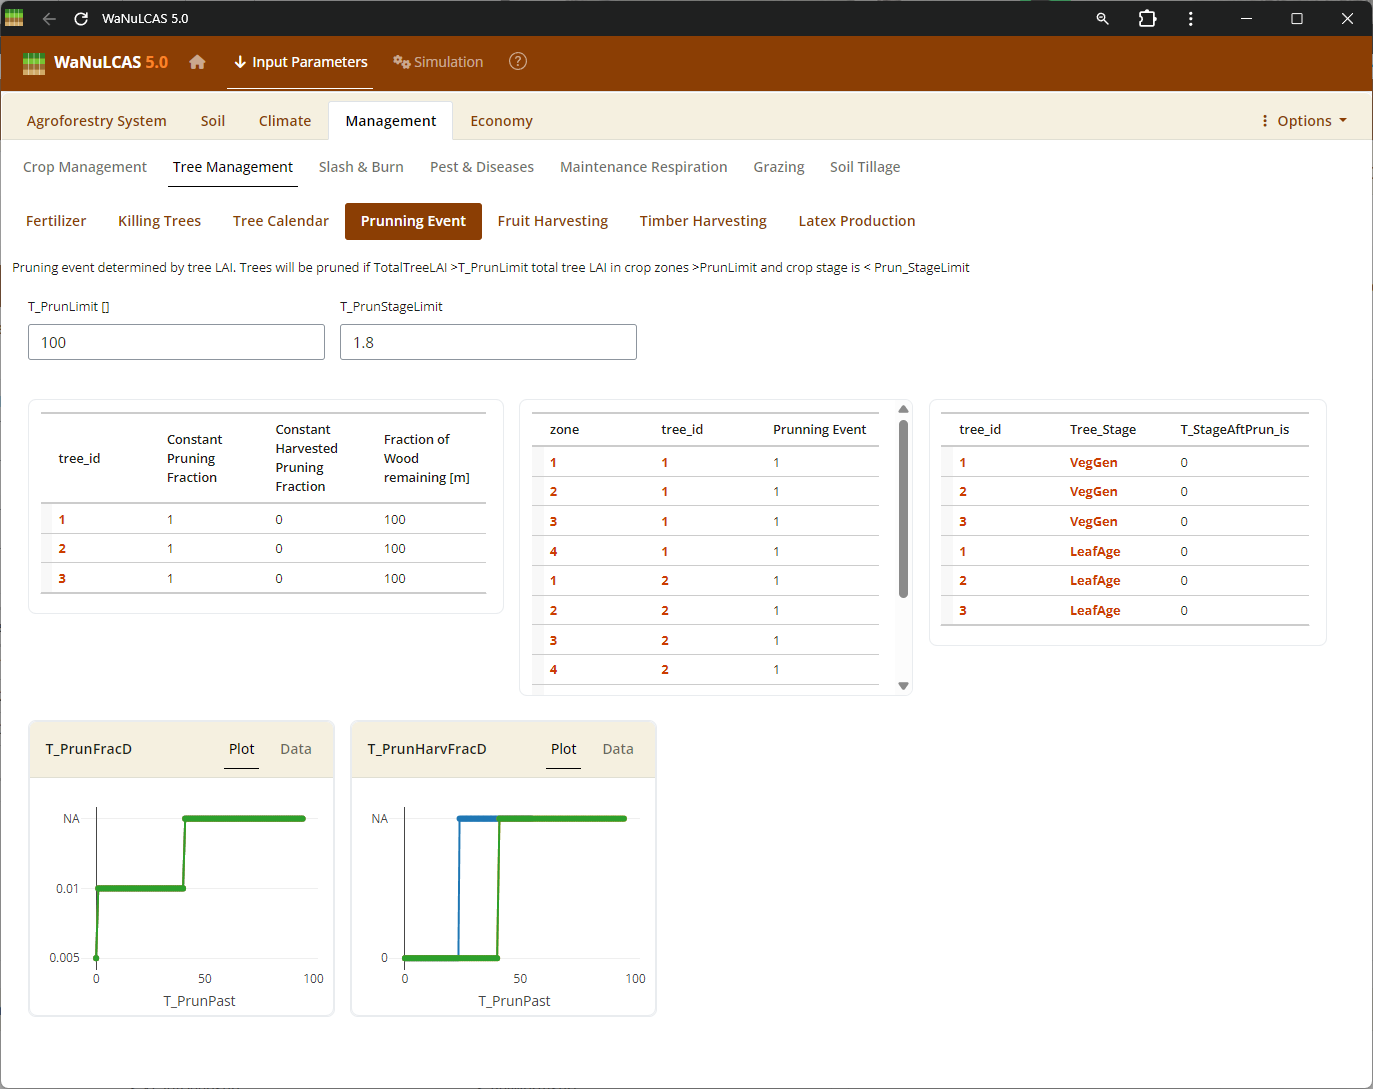Switch to the Simulation section
The height and width of the screenshot is (1089, 1373).
click(438, 62)
